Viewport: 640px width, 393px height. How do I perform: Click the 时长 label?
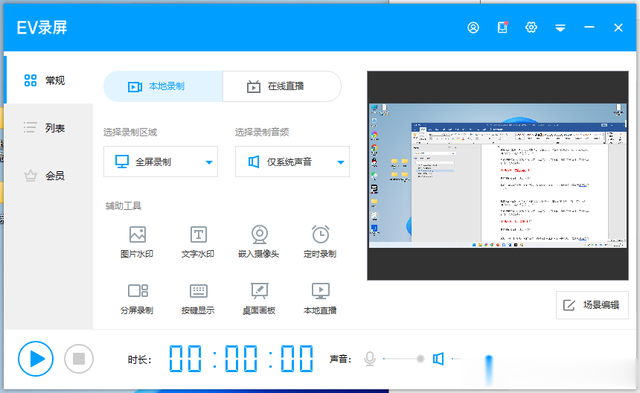[140, 360]
